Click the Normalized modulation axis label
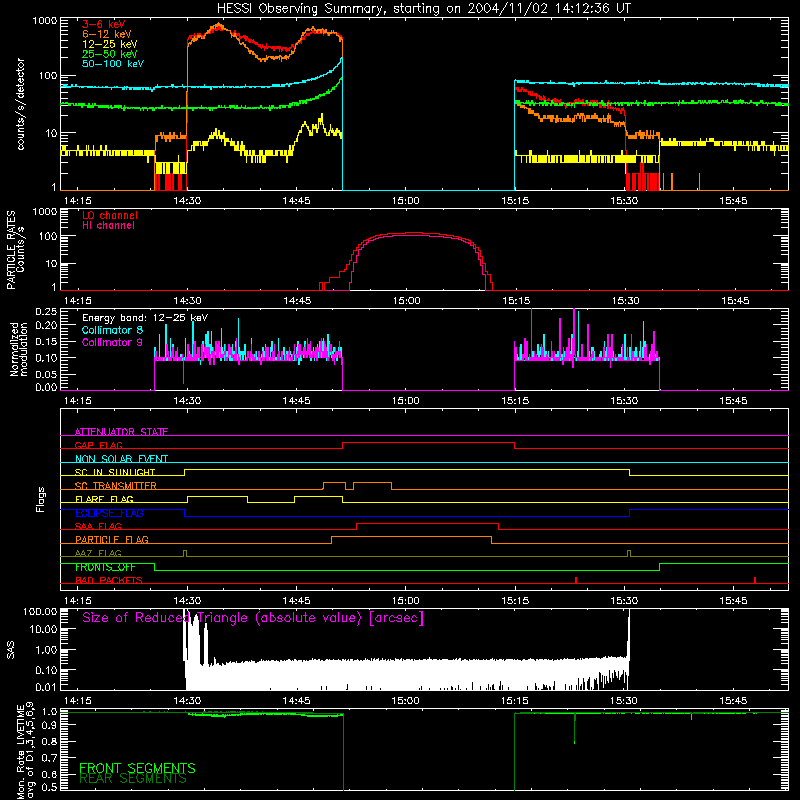This screenshot has width=800, height=800. 18,349
